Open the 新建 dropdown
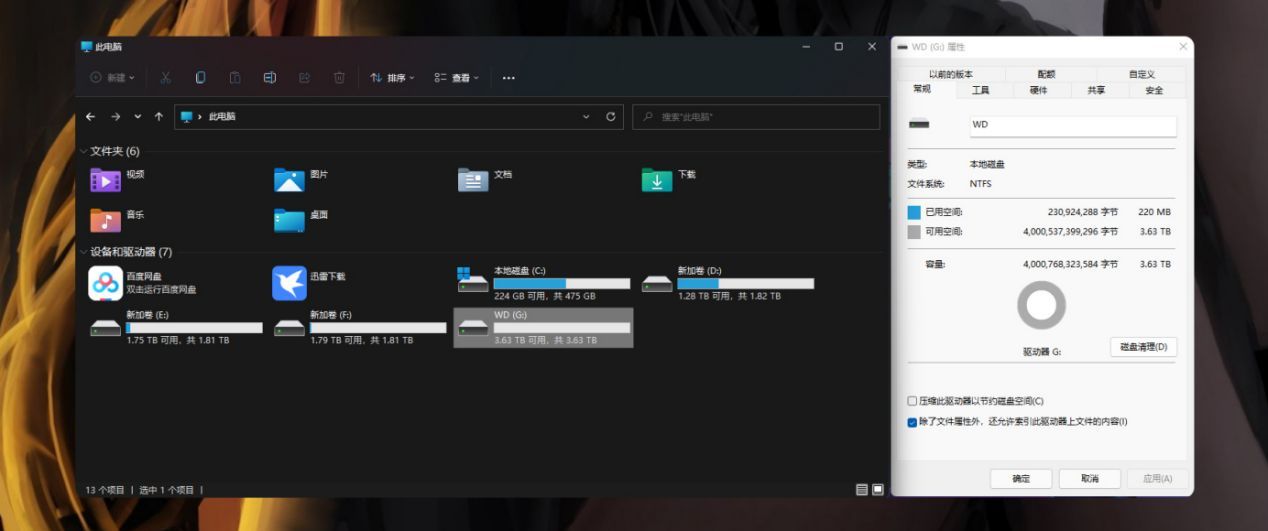 point(113,78)
